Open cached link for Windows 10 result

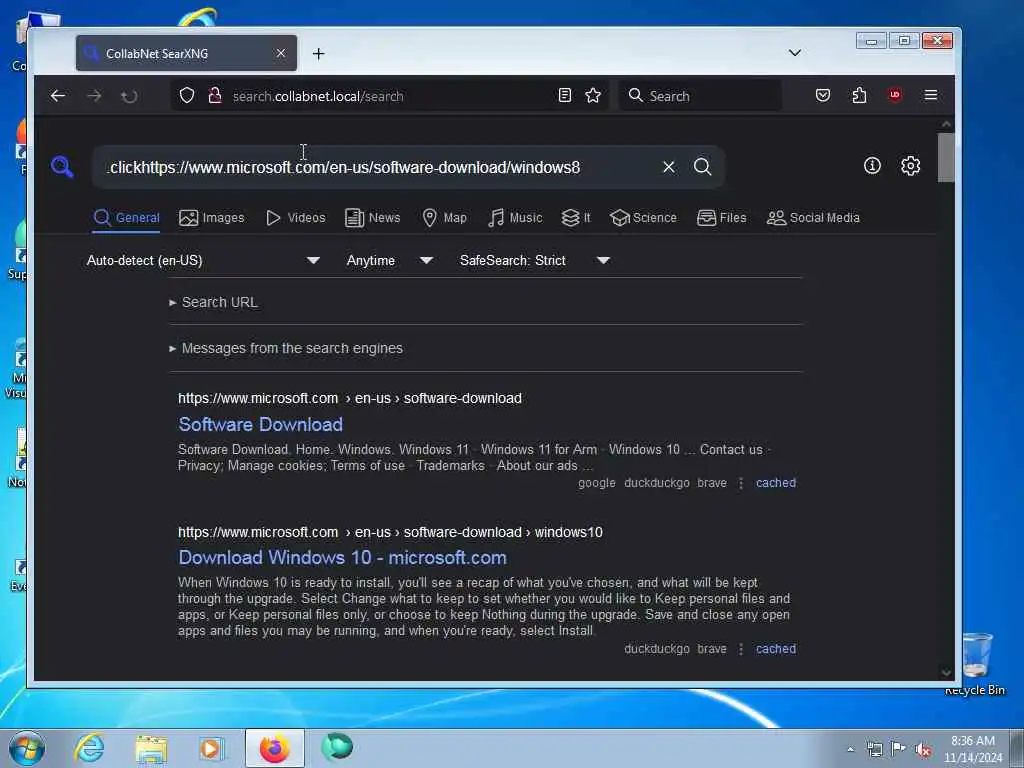tap(776, 649)
